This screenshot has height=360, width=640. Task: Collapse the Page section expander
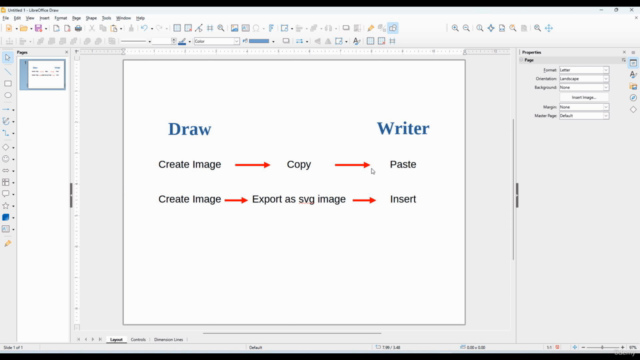click(521, 60)
